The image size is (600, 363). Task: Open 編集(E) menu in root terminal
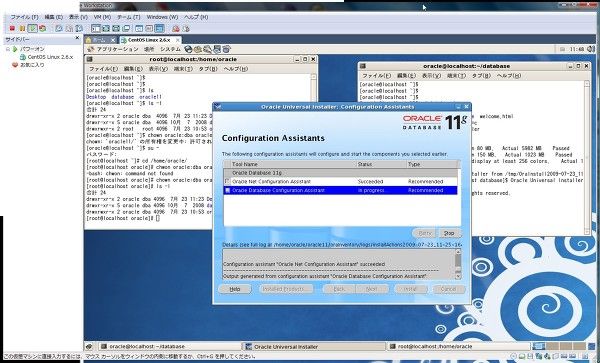[x=133, y=69]
